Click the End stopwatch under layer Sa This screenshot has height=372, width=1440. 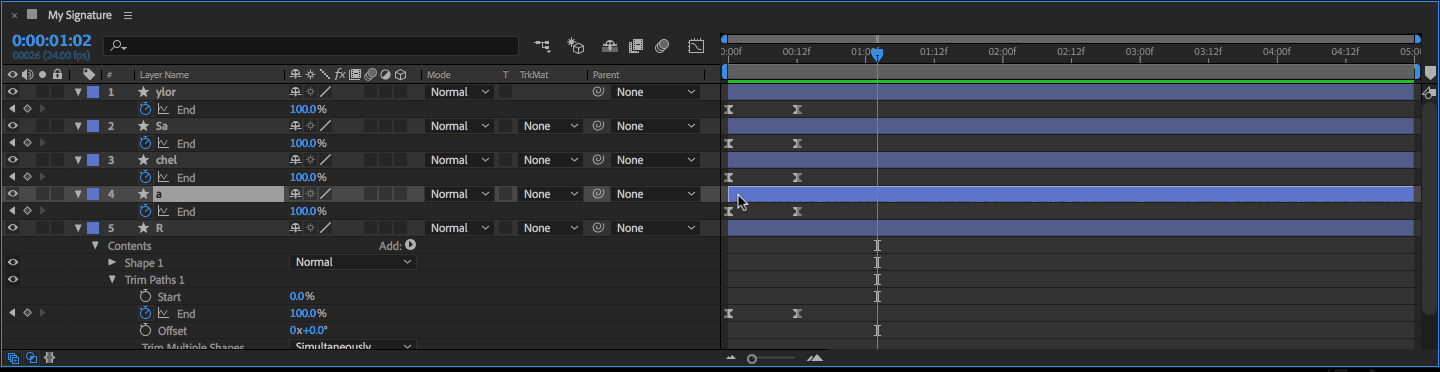pos(145,143)
